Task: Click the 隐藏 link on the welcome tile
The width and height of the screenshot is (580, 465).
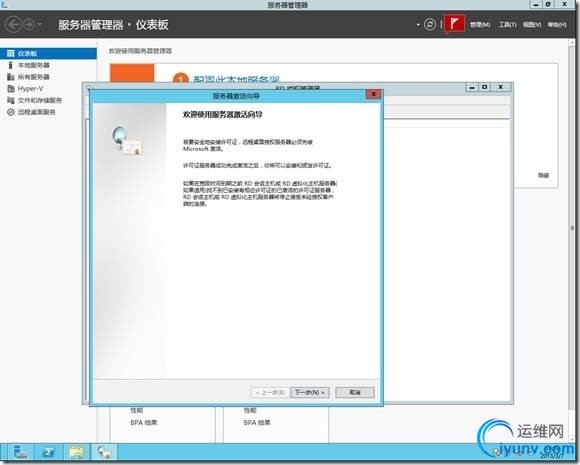Action: [543, 175]
